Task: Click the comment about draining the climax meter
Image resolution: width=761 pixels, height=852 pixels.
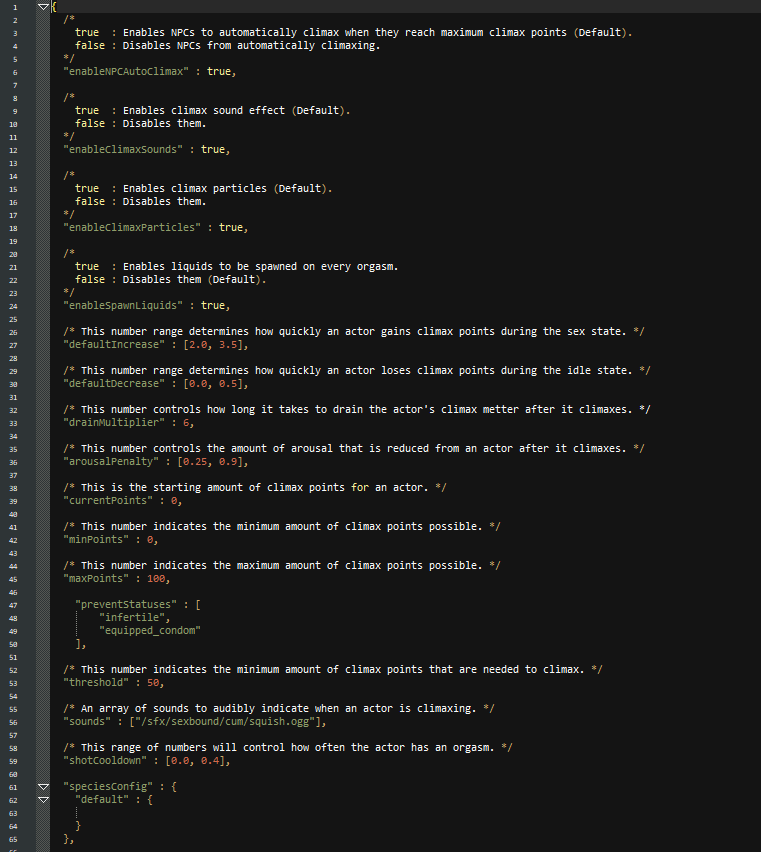Action: pyautogui.click(x=357, y=410)
